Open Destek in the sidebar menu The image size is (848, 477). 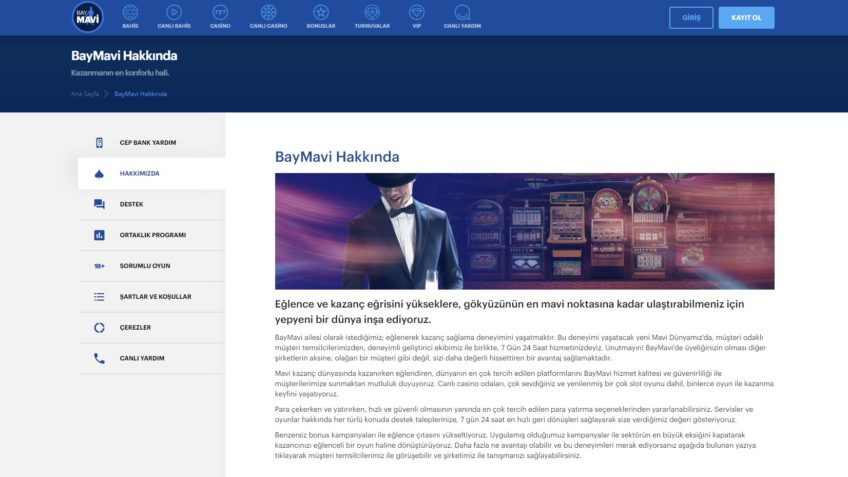(x=132, y=204)
